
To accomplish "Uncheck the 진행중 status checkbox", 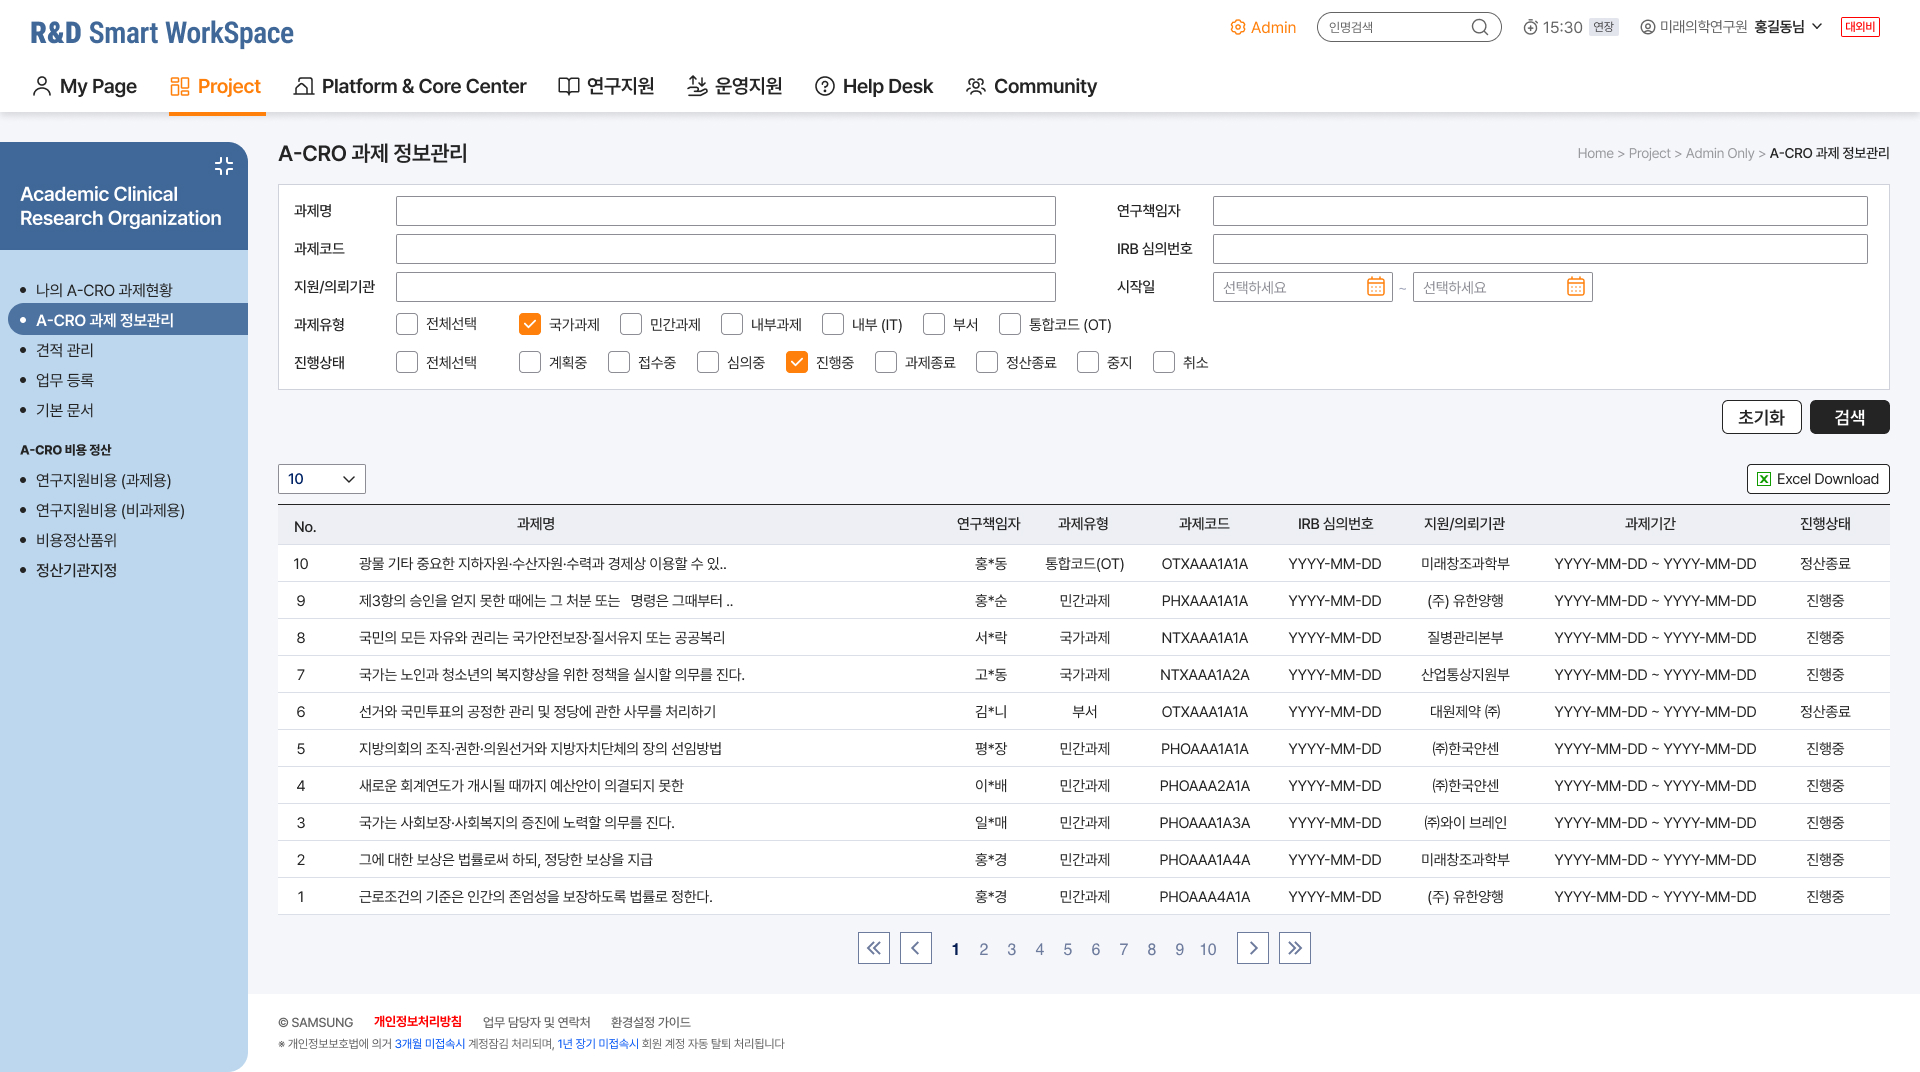I will tap(797, 362).
